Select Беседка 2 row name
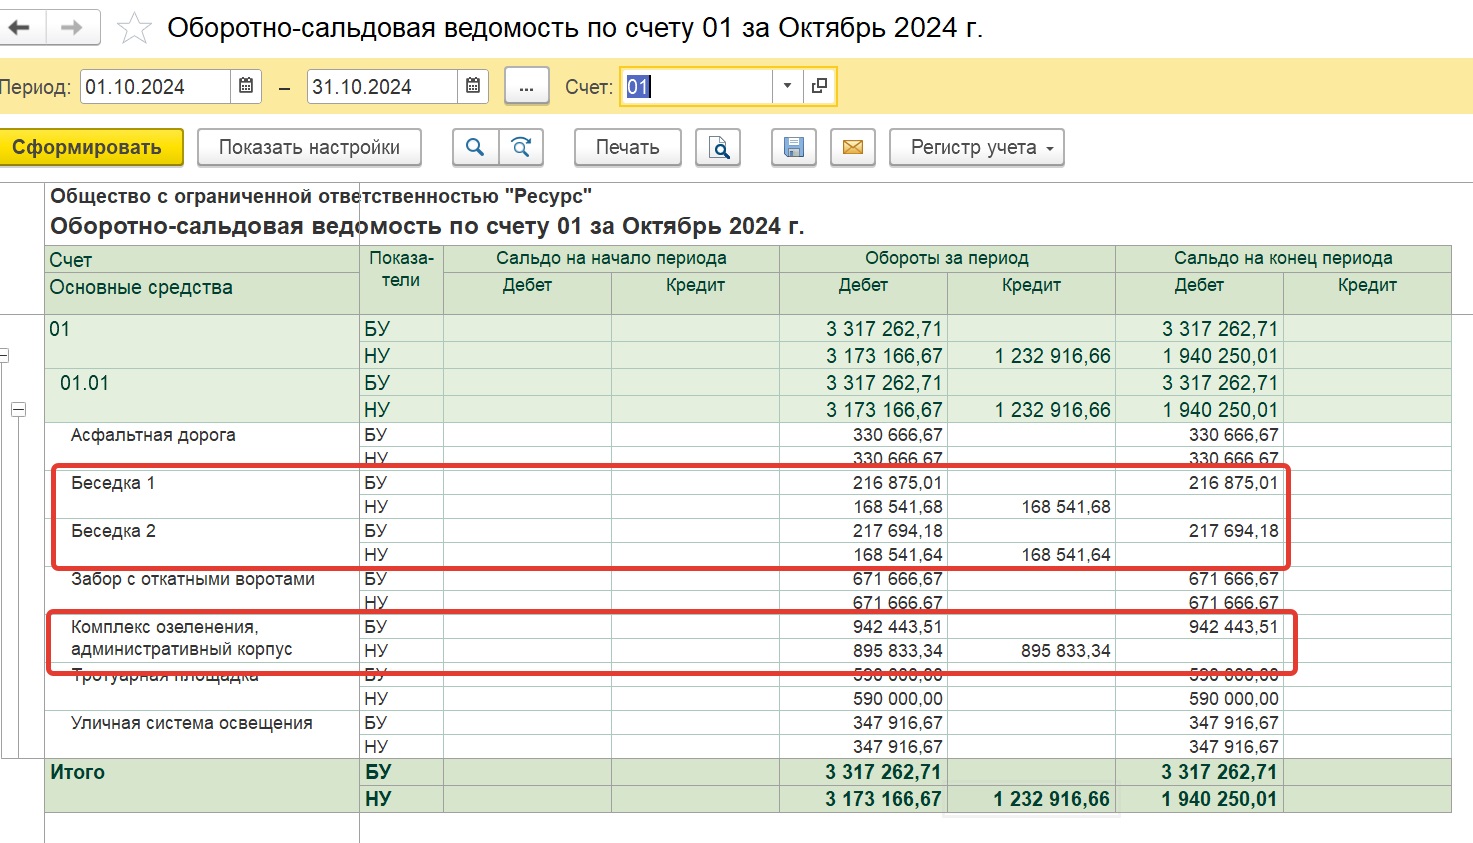The image size is (1473, 843). tap(113, 531)
